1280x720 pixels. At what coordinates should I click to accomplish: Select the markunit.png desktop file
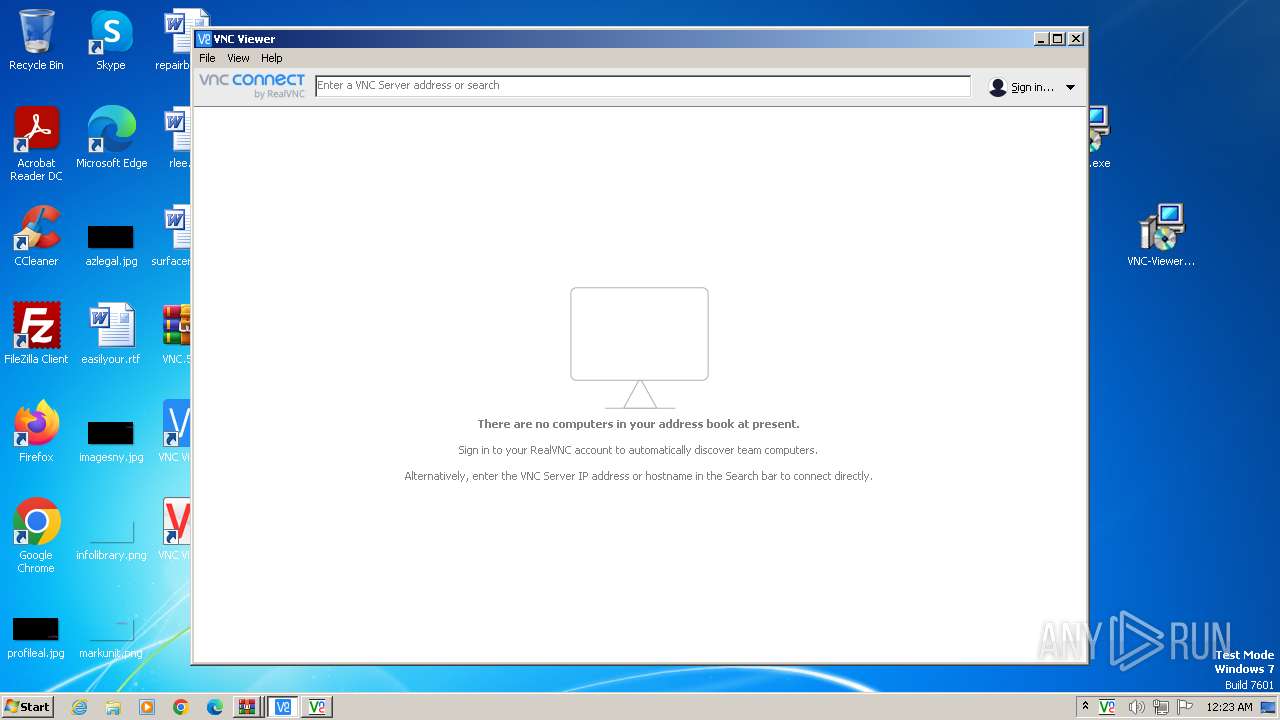(x=111, y=638)
